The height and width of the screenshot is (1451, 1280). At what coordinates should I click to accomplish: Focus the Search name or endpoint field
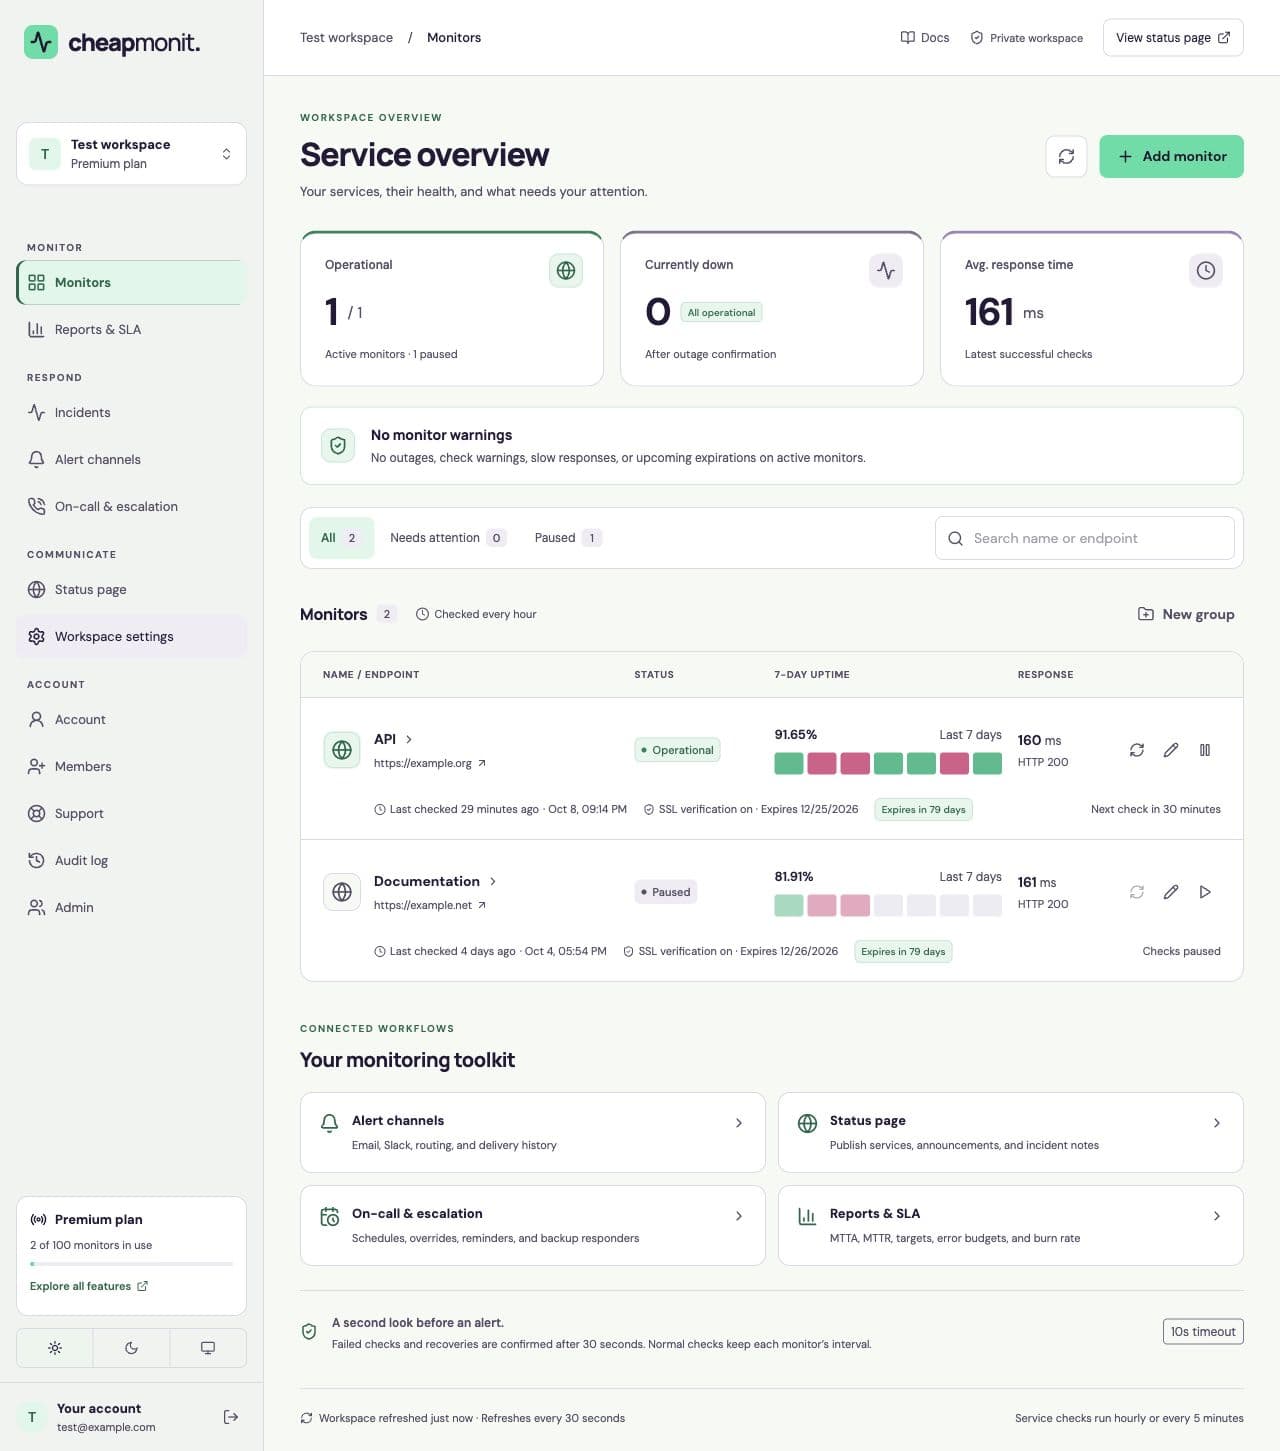pyautogui.click(x=1085, y=538)
